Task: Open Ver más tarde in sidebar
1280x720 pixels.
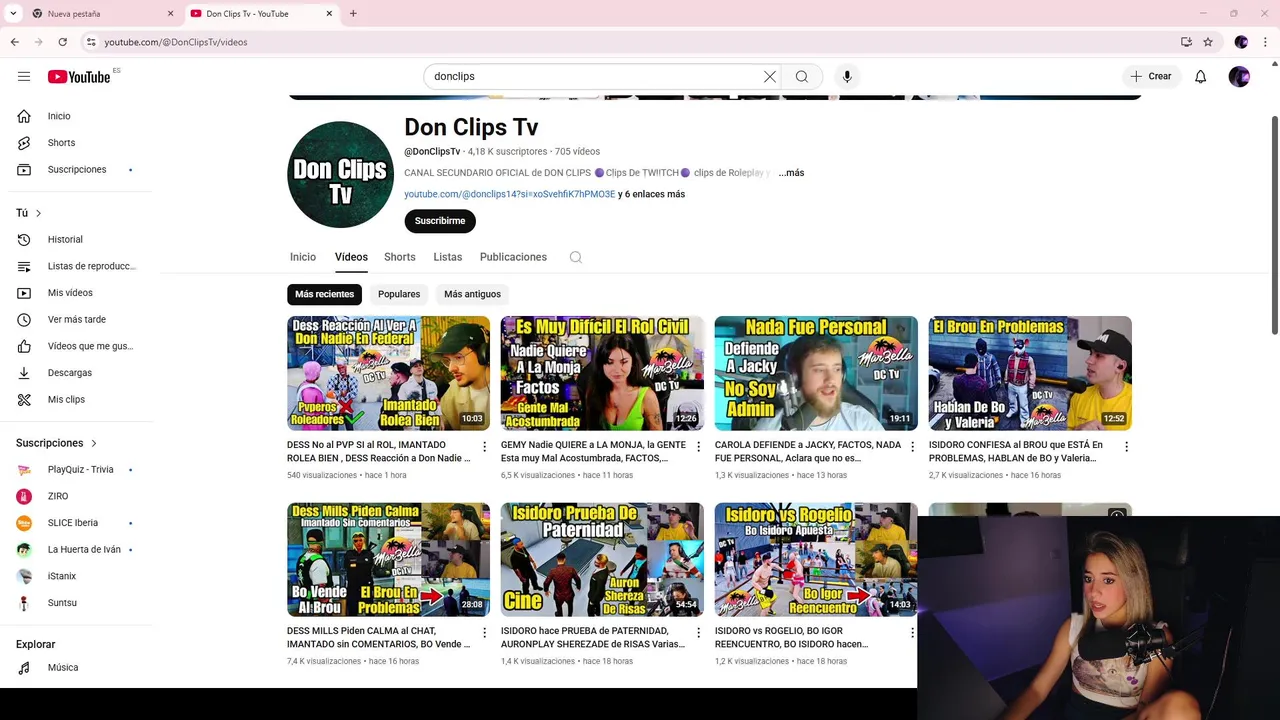Action: click(76, 319)
